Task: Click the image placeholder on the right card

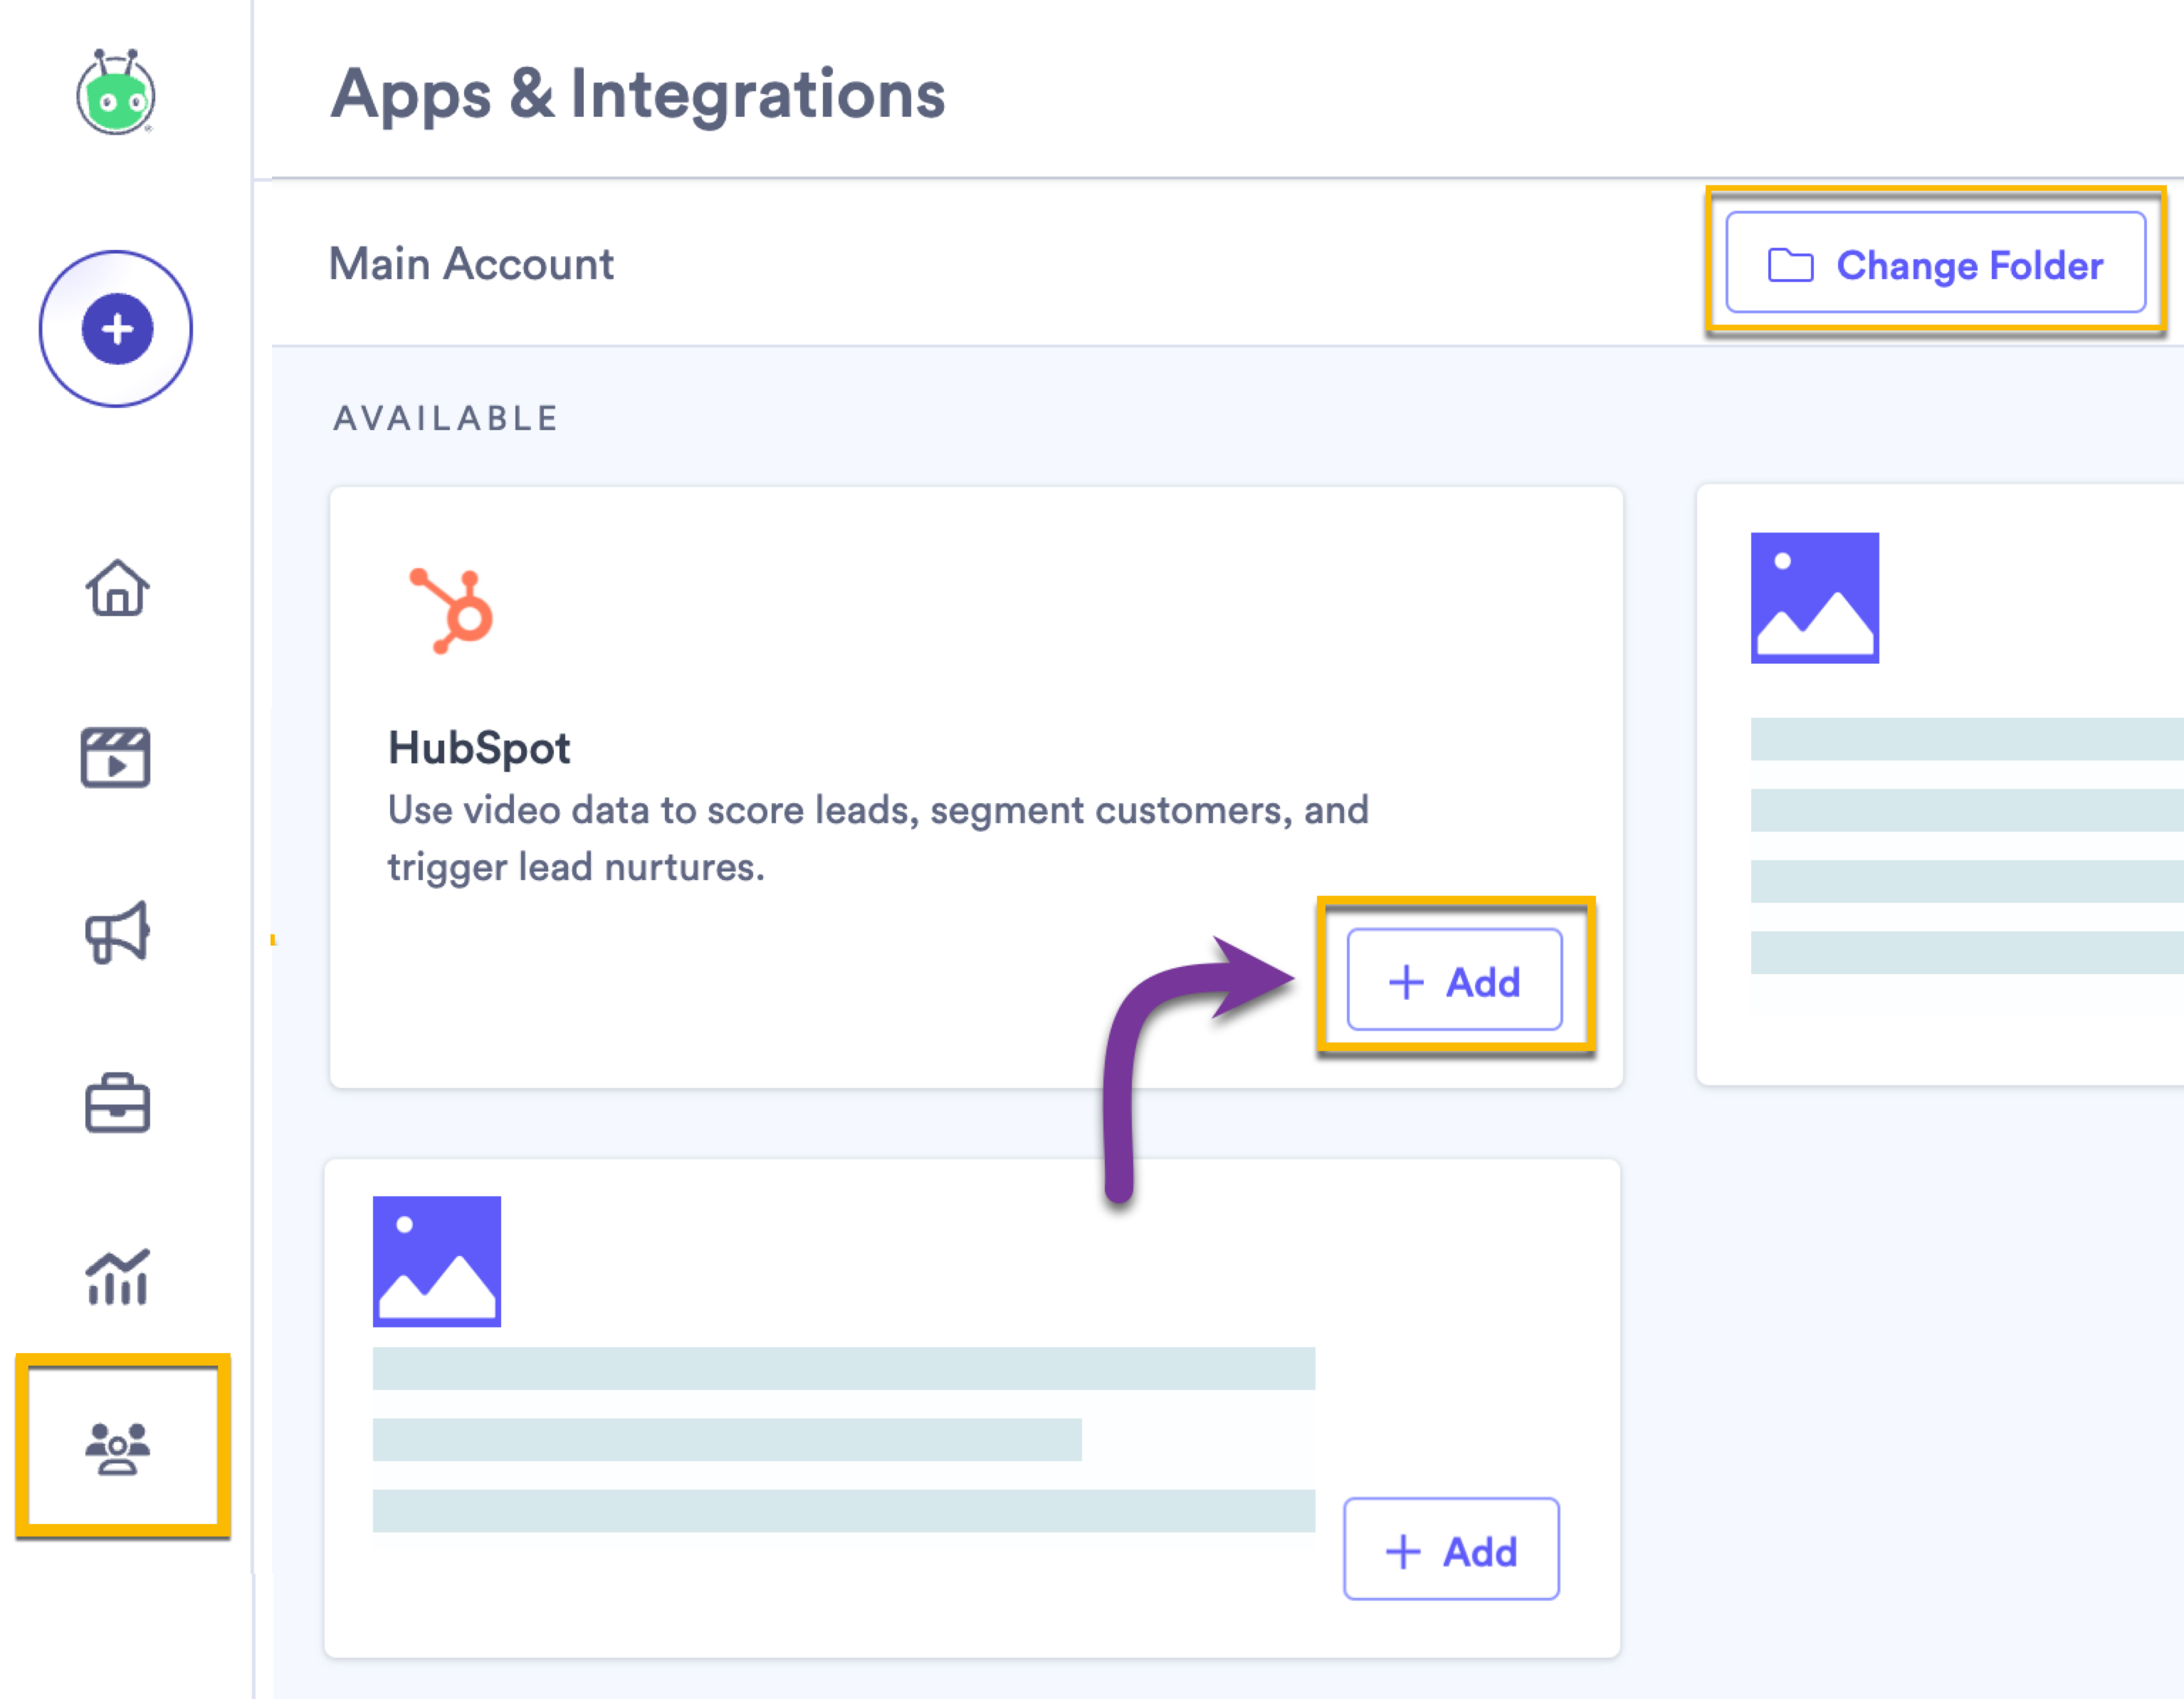Action: 1817,596
